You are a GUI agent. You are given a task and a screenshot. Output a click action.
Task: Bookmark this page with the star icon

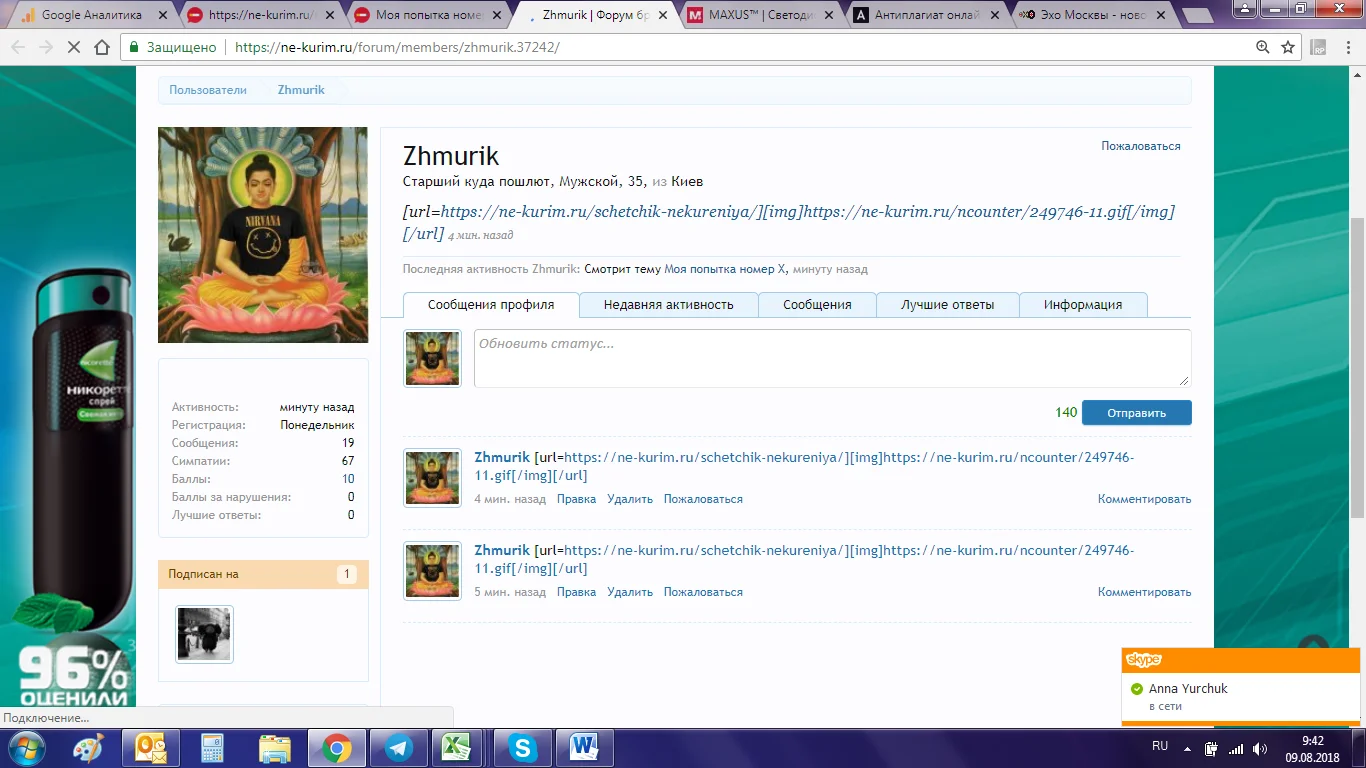(1289, 47)
